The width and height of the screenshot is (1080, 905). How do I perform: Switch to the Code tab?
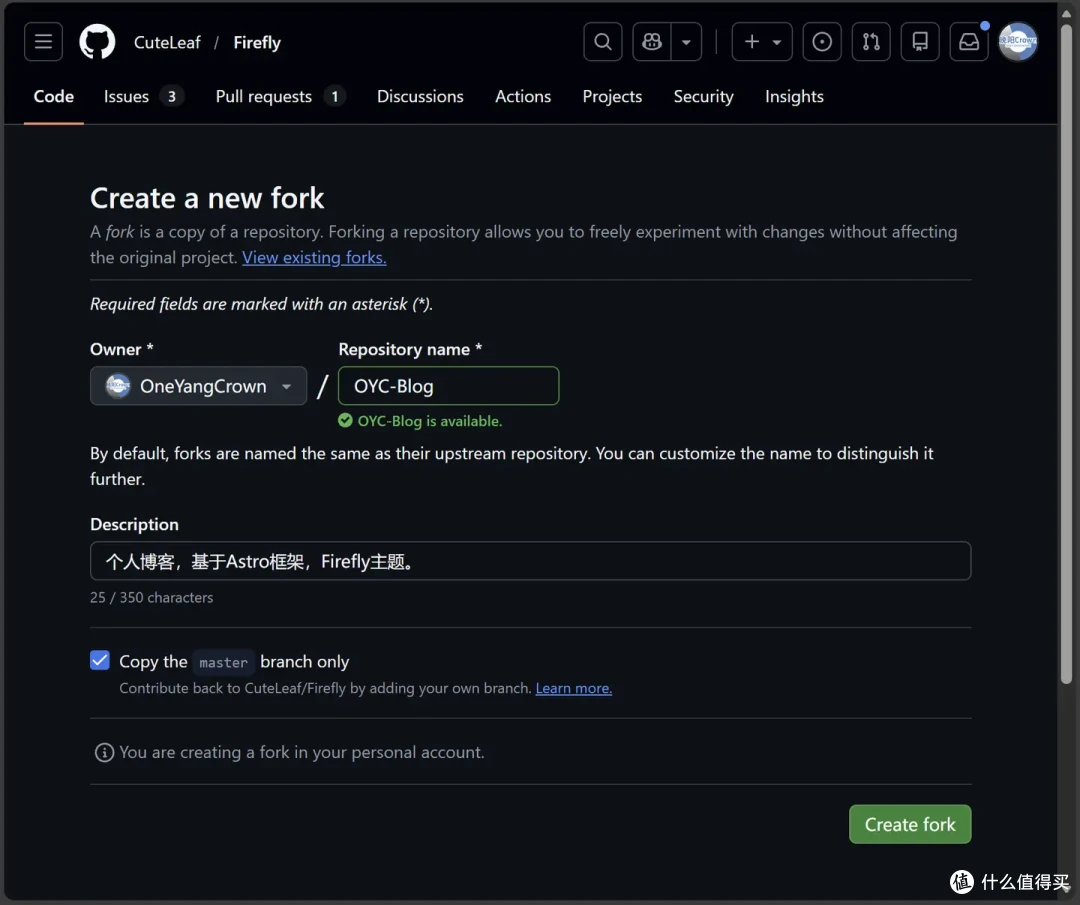pos(54,96)
